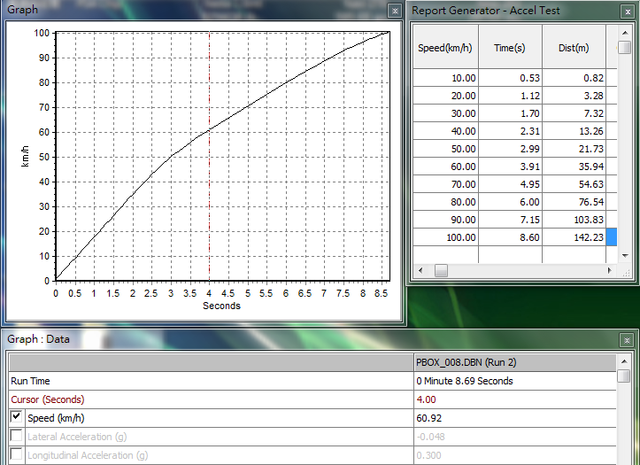The image size is (640, 465).
Task: Click the Report Generator horizontal scrollbar thumb
Action: tap(441, 270)
